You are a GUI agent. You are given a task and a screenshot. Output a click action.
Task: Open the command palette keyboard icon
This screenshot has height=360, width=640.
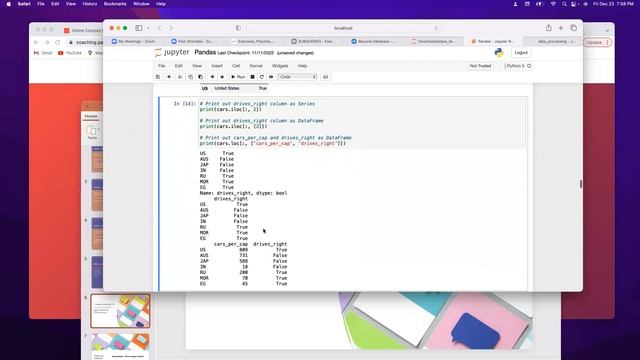pos(325,77)
